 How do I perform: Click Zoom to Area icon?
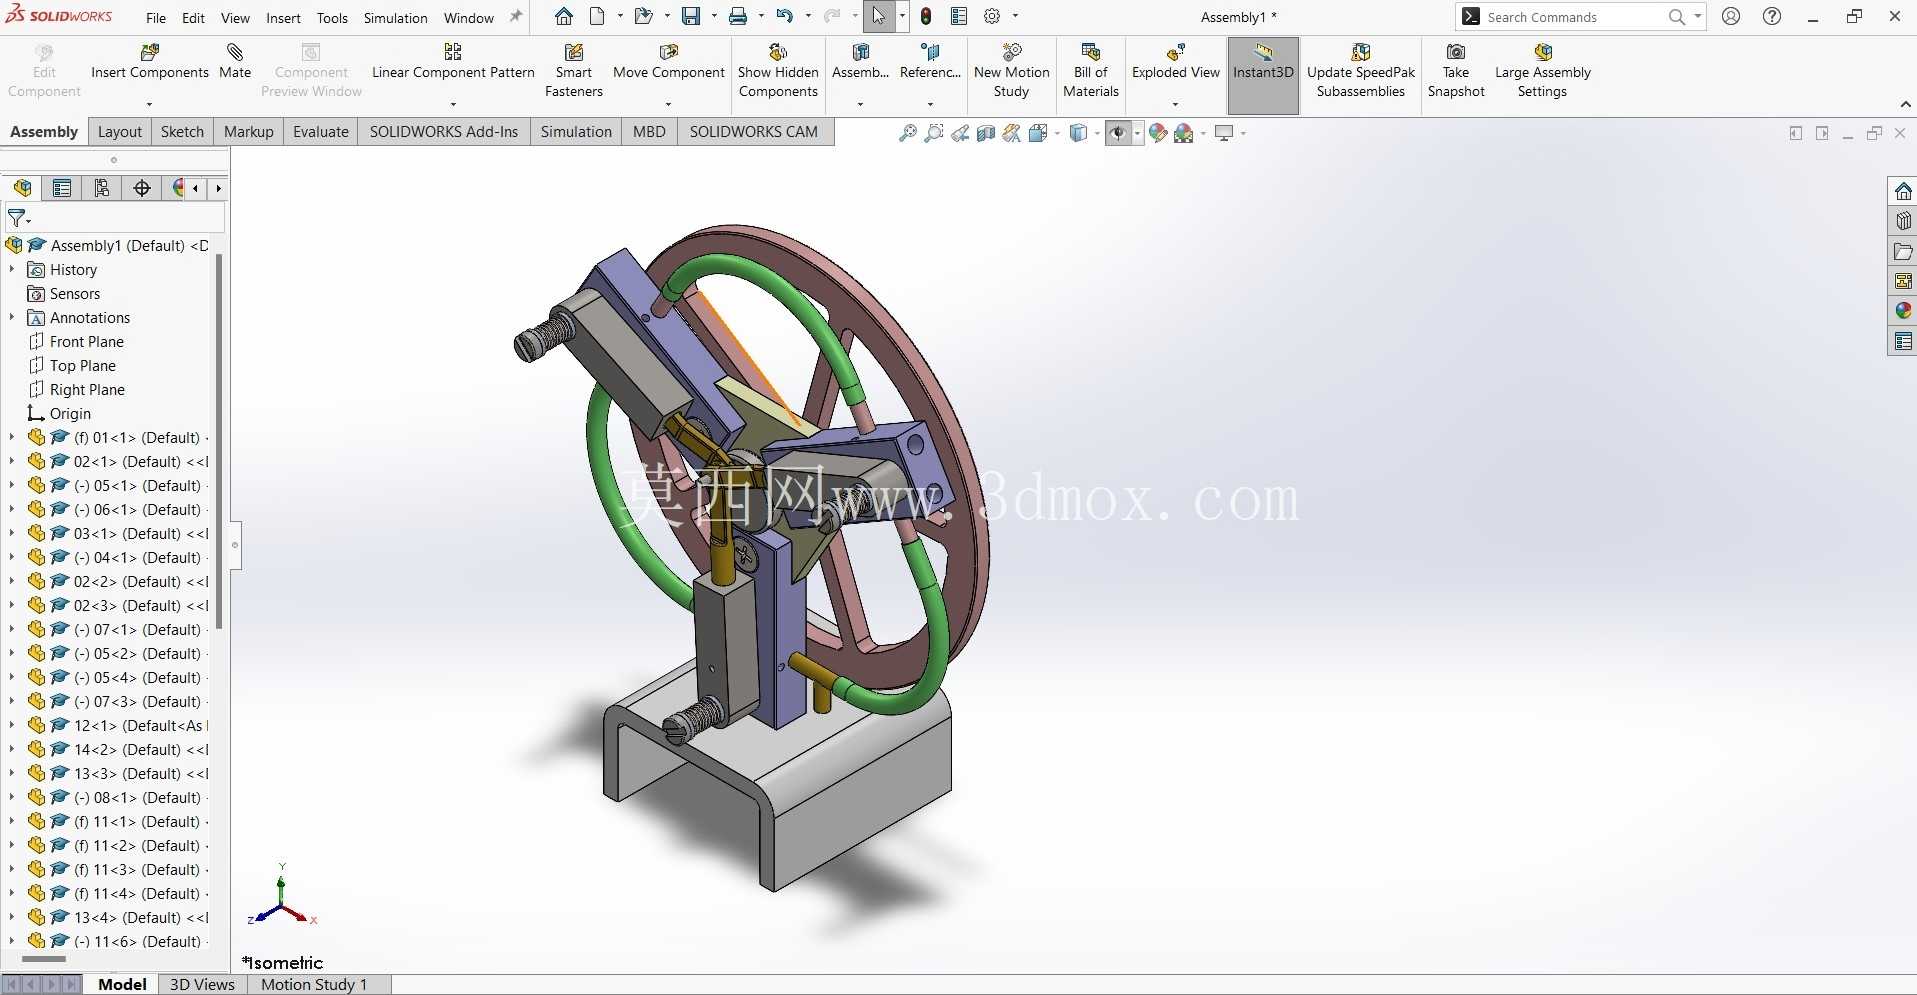(x=934, y=133)
